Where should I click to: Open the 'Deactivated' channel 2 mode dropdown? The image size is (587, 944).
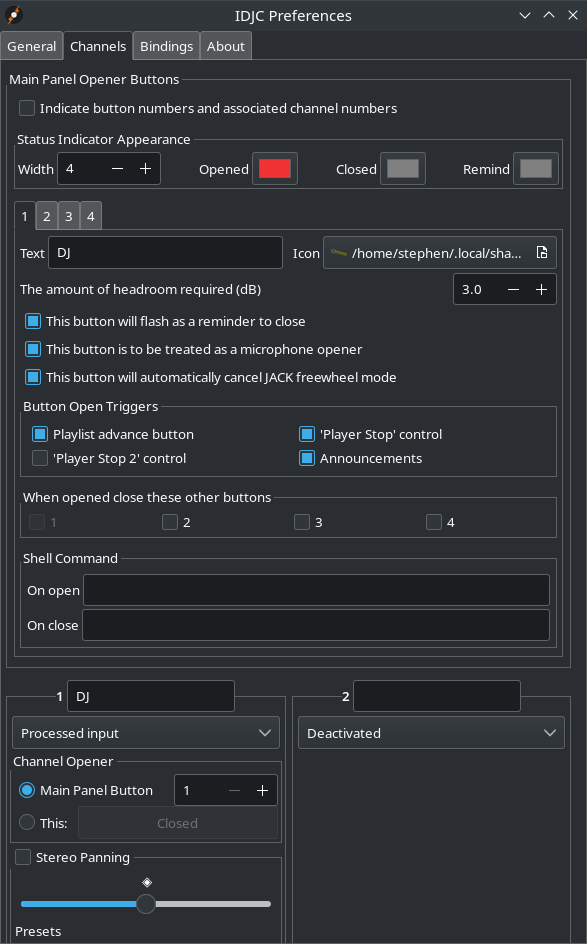point(431,733)
